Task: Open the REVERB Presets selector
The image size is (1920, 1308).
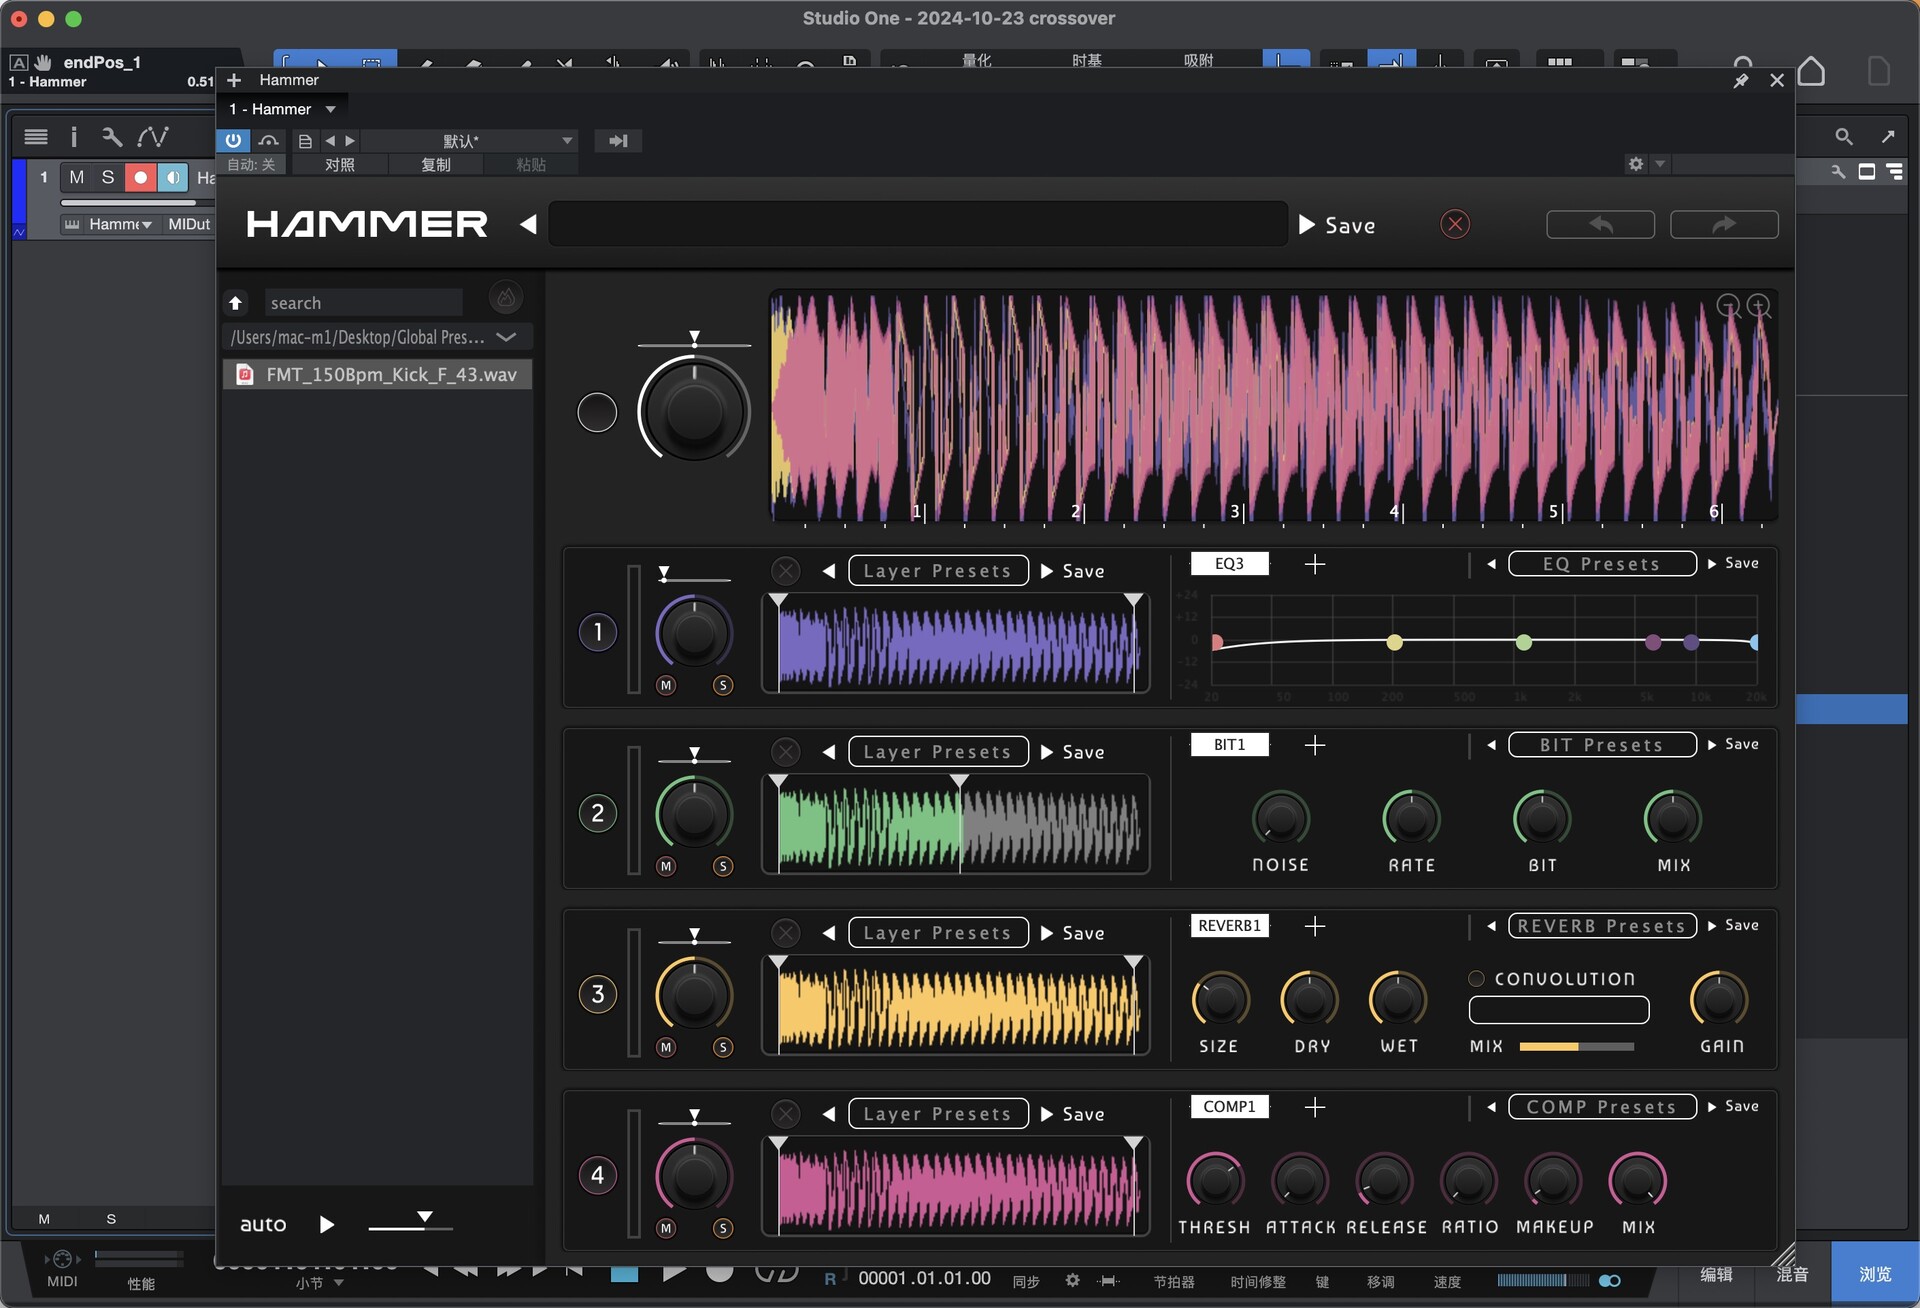Action: 1601,926
